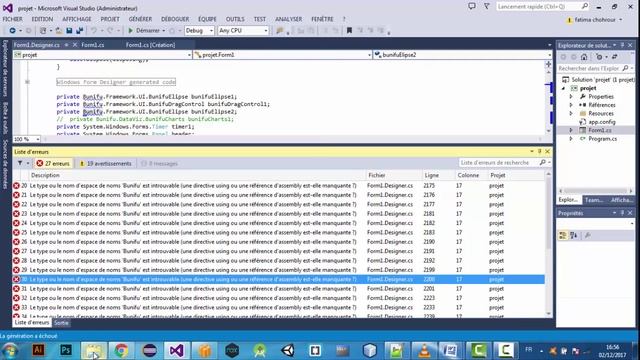Expand the Properties node in Solution Explorer
Viewport: 640px width, 360px height.
571,97
